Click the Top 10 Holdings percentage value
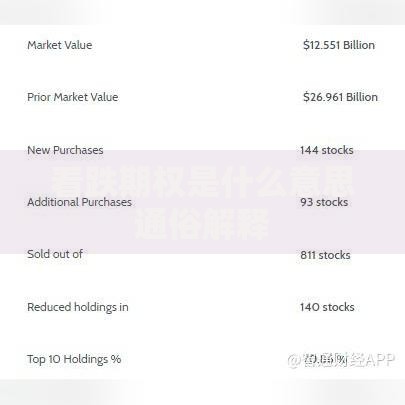 click(324, 359)
